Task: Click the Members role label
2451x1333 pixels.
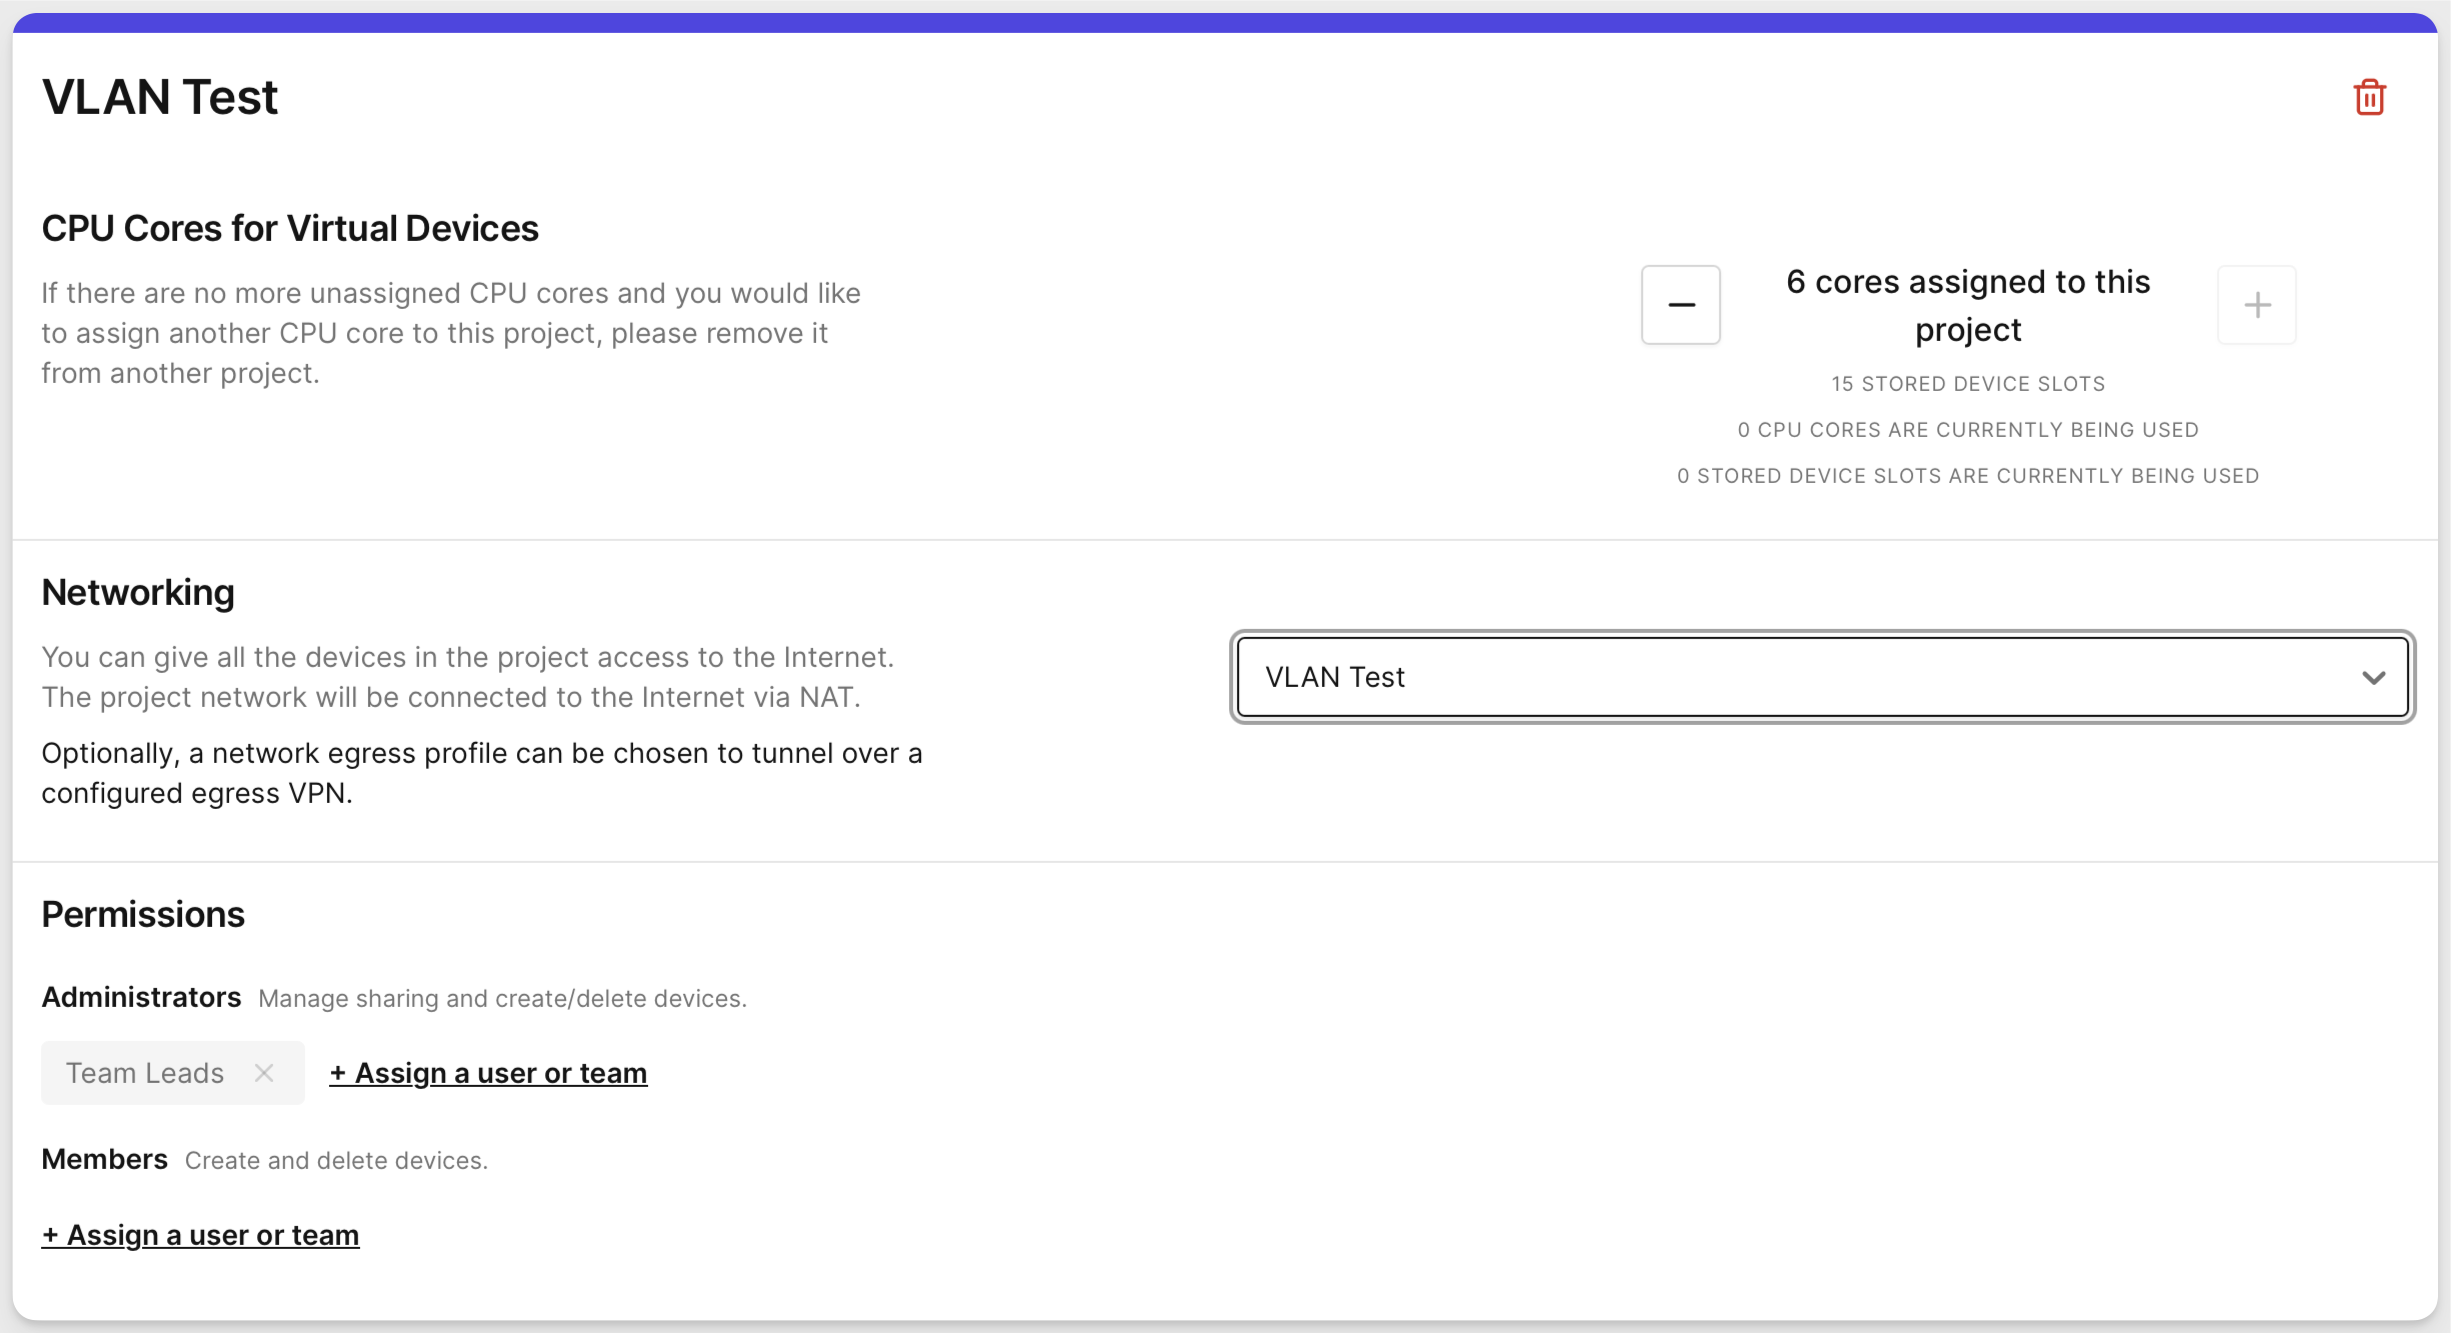Action: (x=104, y=1159)
